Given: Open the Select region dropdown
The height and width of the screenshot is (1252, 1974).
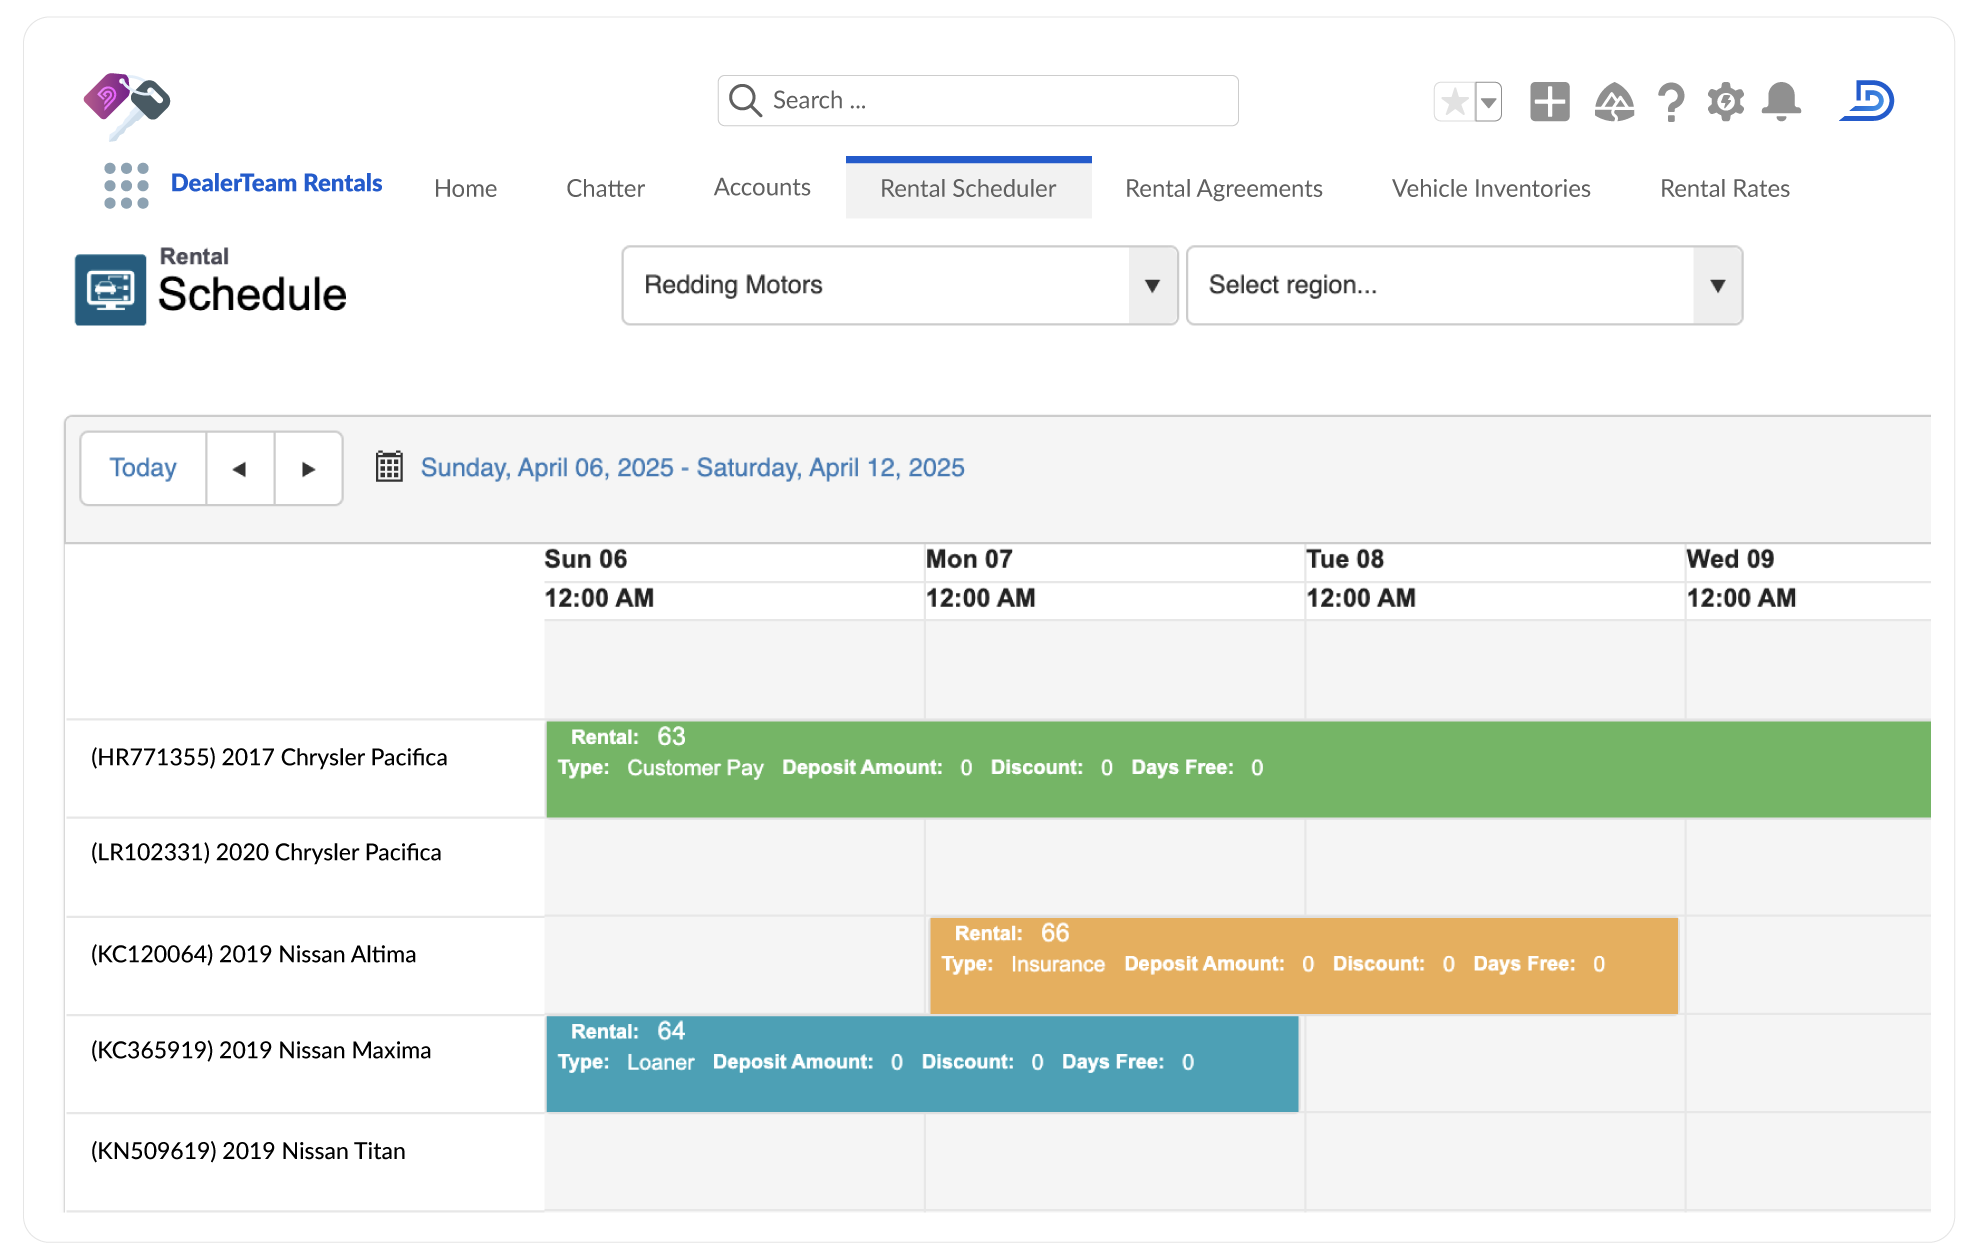Looking at the screenshot, I should (x=1464, y=285).
